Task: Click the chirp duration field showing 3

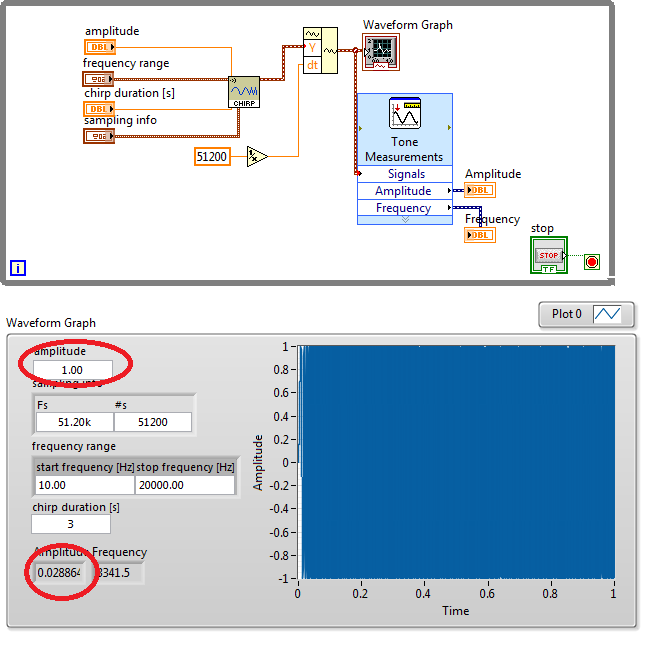Action: click(71, 524)
